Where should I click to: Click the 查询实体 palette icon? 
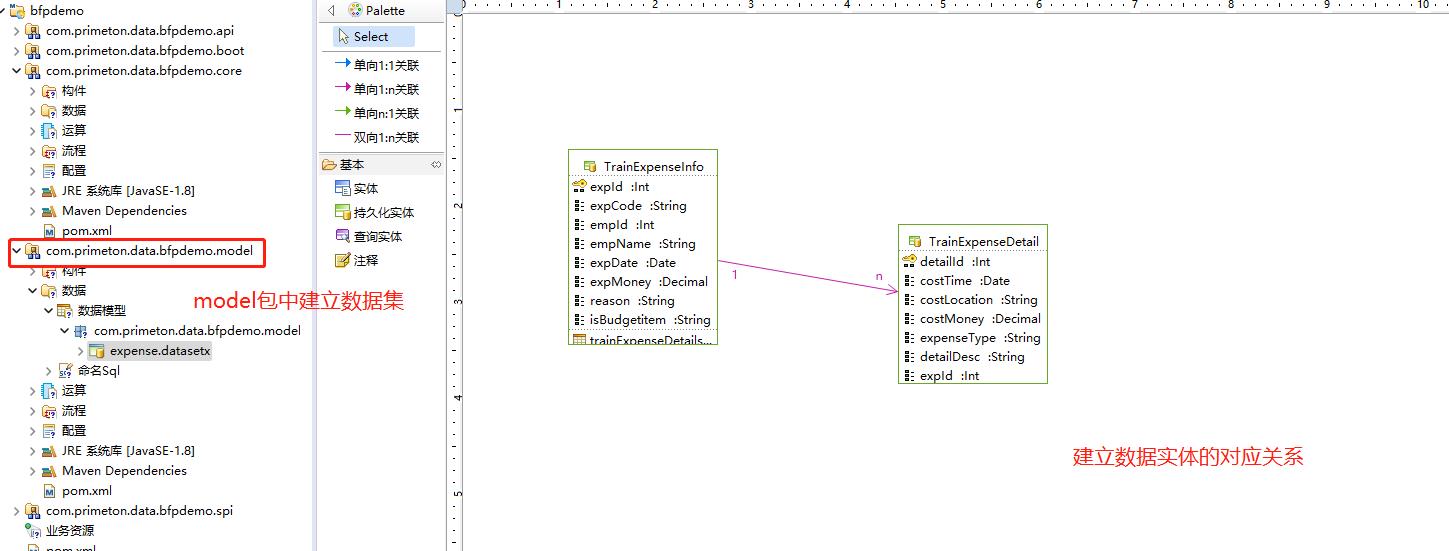coord(344,236)
